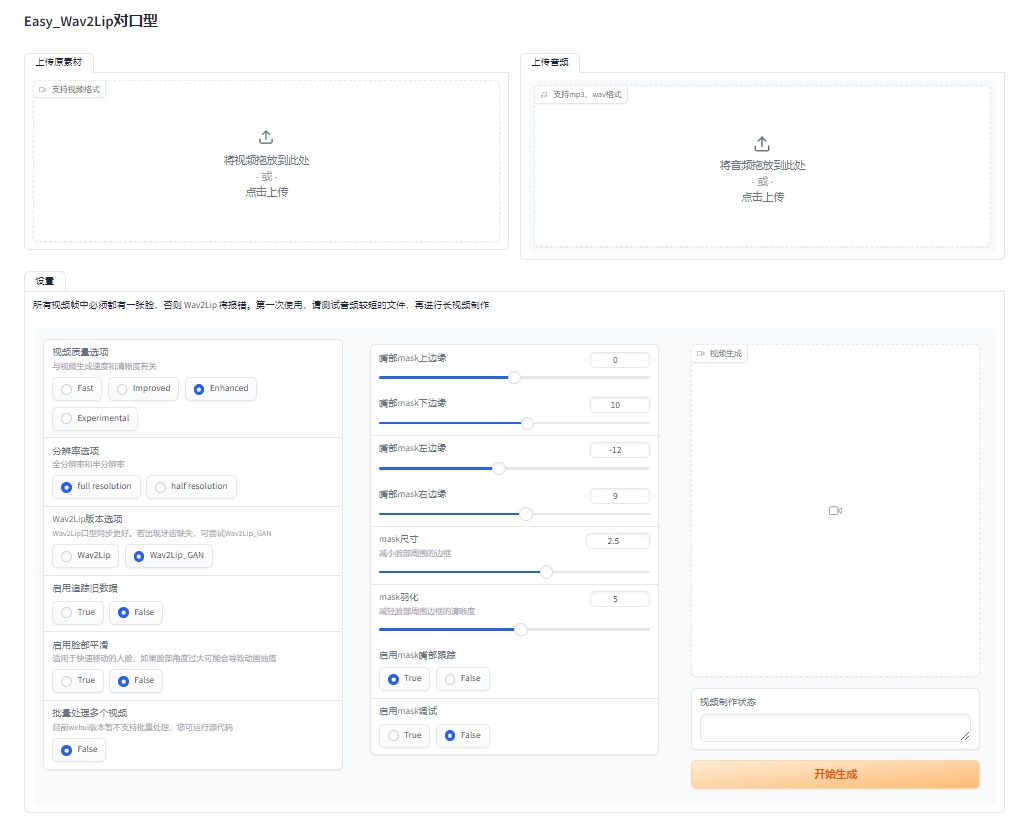Select the Enhanced video quality option

221,388
